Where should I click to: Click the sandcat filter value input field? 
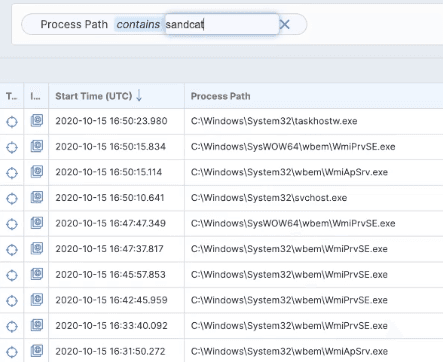point(222,24)
